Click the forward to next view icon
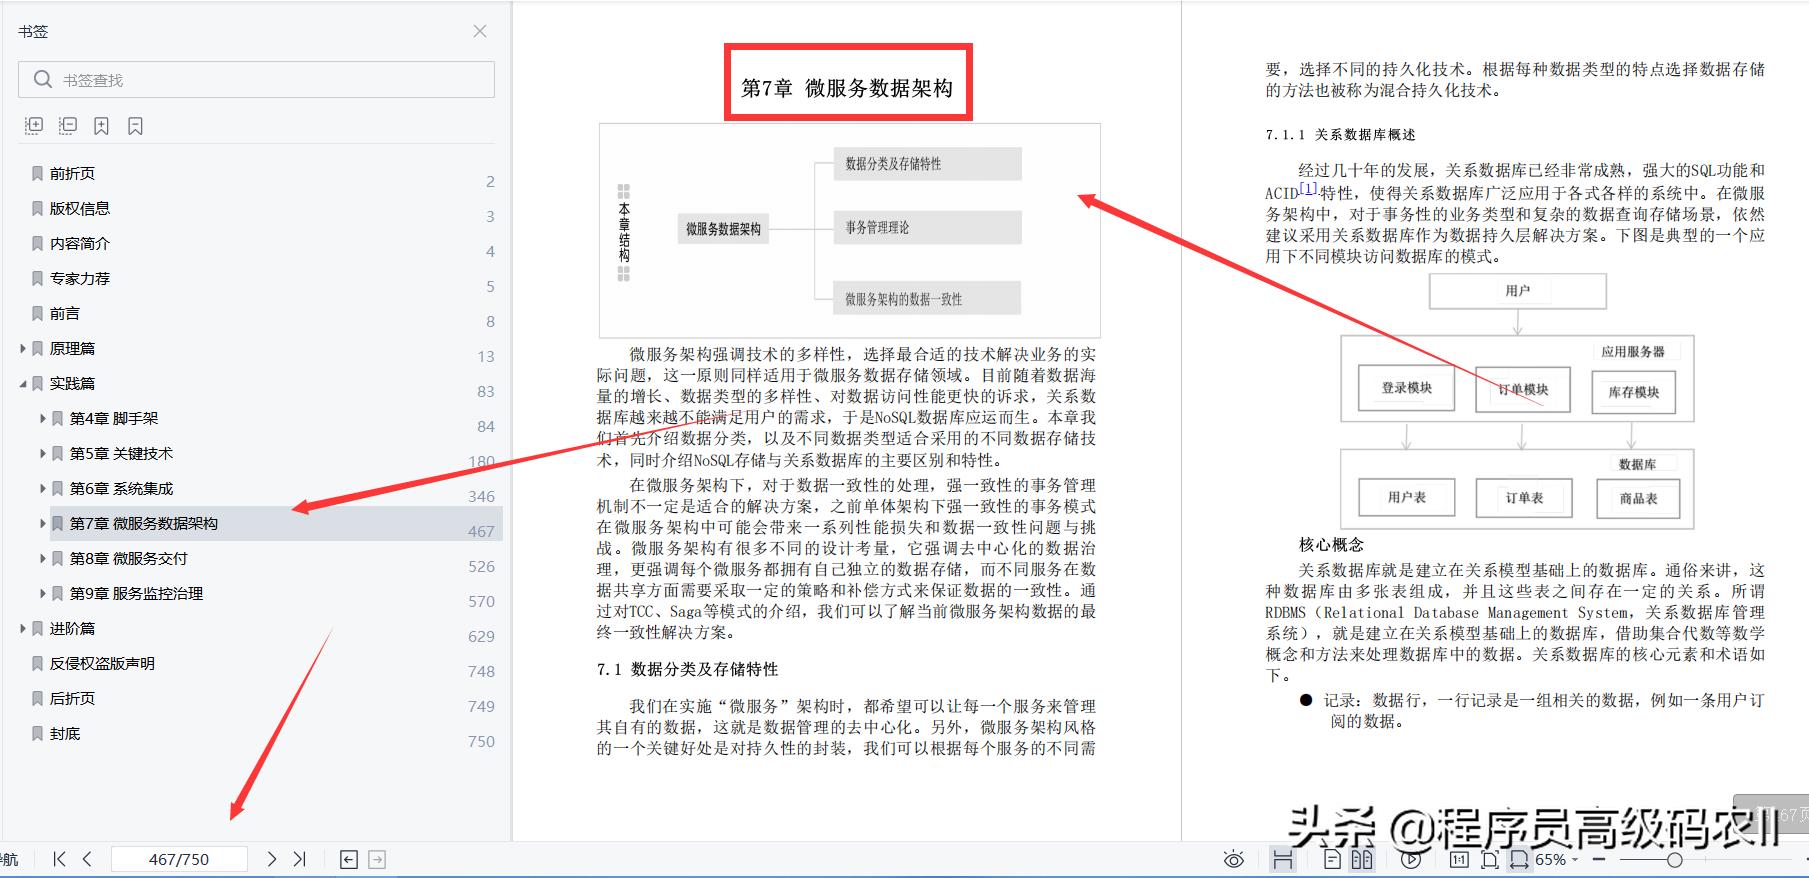This screenshot has height=878, width=1809. [x=377, y=859]
